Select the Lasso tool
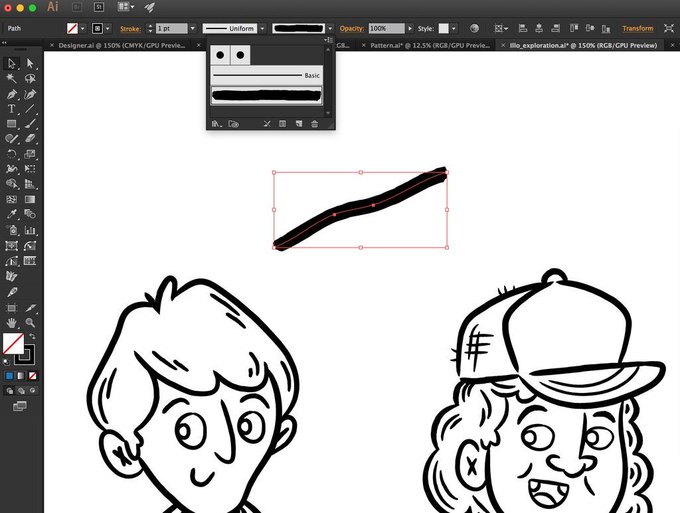The width and height of the screenshot is (680, 513). pos(30,78)
